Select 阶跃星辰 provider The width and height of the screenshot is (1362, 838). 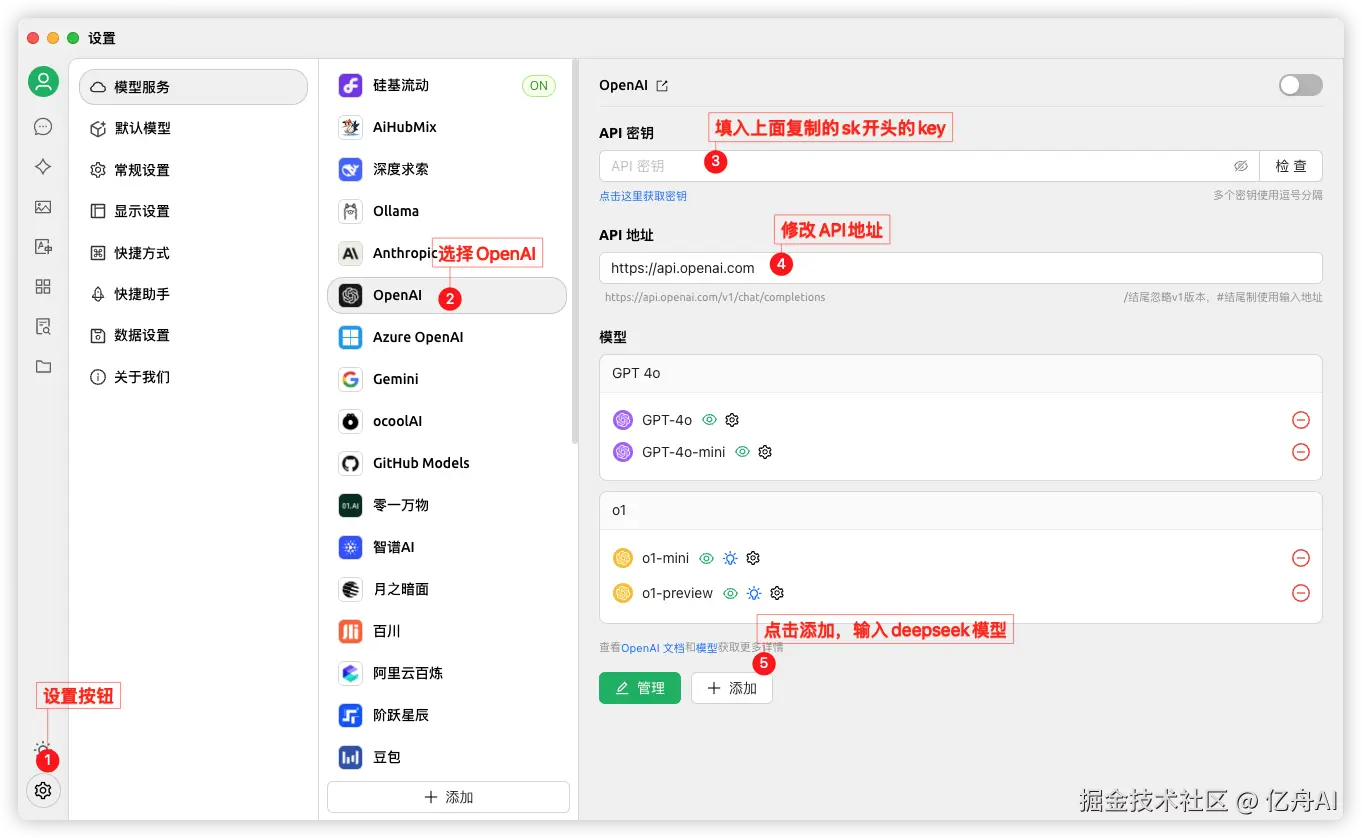point(447,715)
